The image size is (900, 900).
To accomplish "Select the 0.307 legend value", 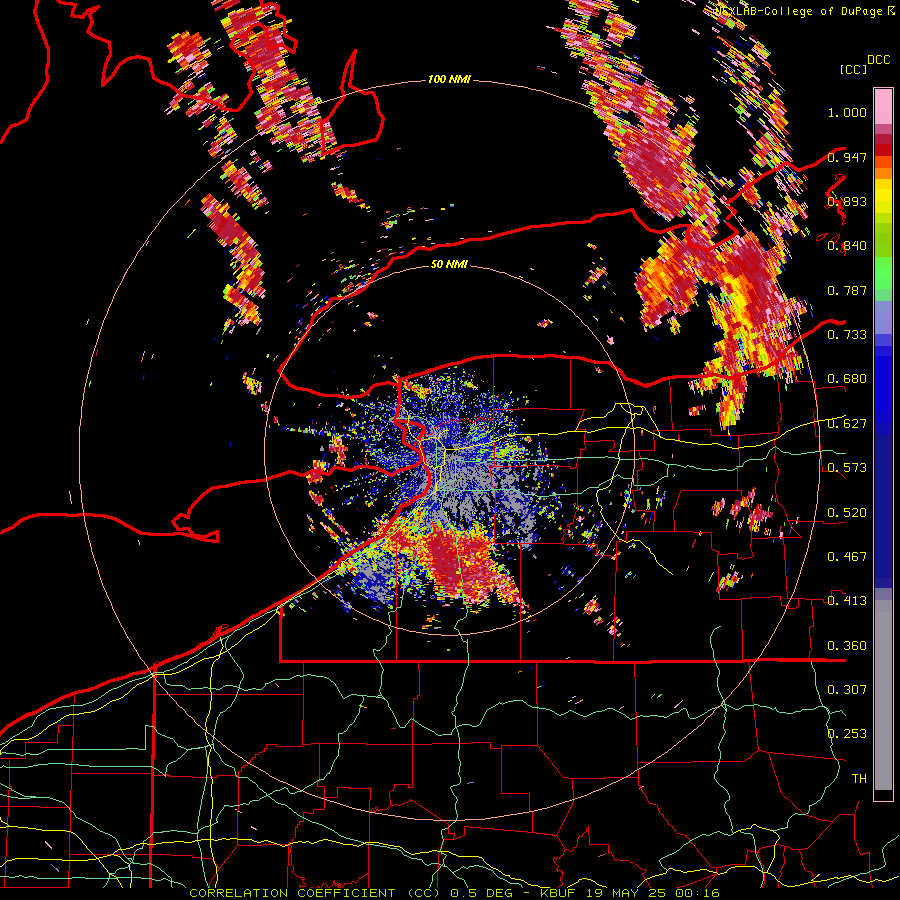I will click(847, 689).
